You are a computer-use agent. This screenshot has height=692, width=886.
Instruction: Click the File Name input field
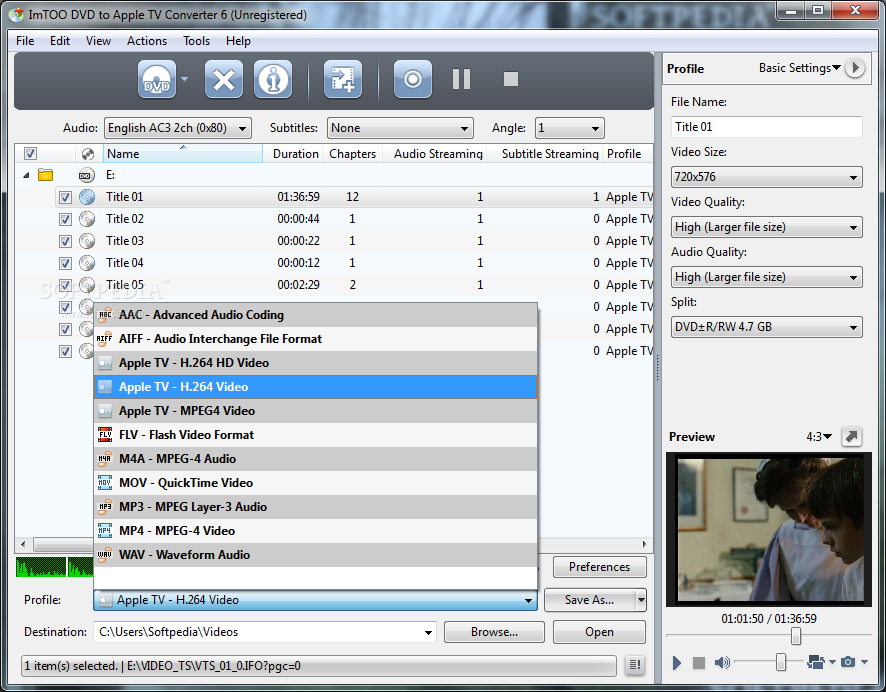pos(766,127)
